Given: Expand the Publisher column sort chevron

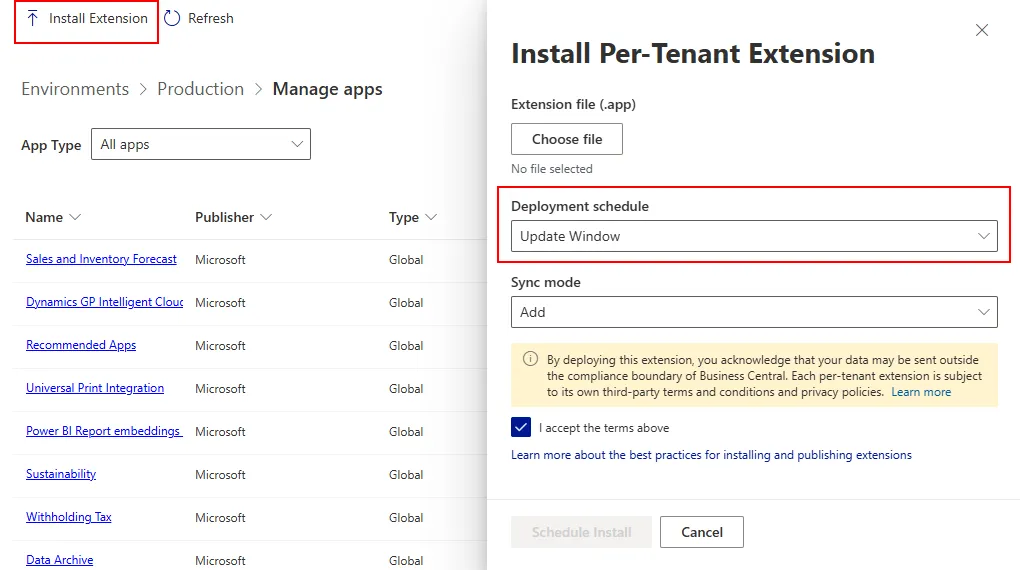Looking at the screenshot, I should 266,217.
